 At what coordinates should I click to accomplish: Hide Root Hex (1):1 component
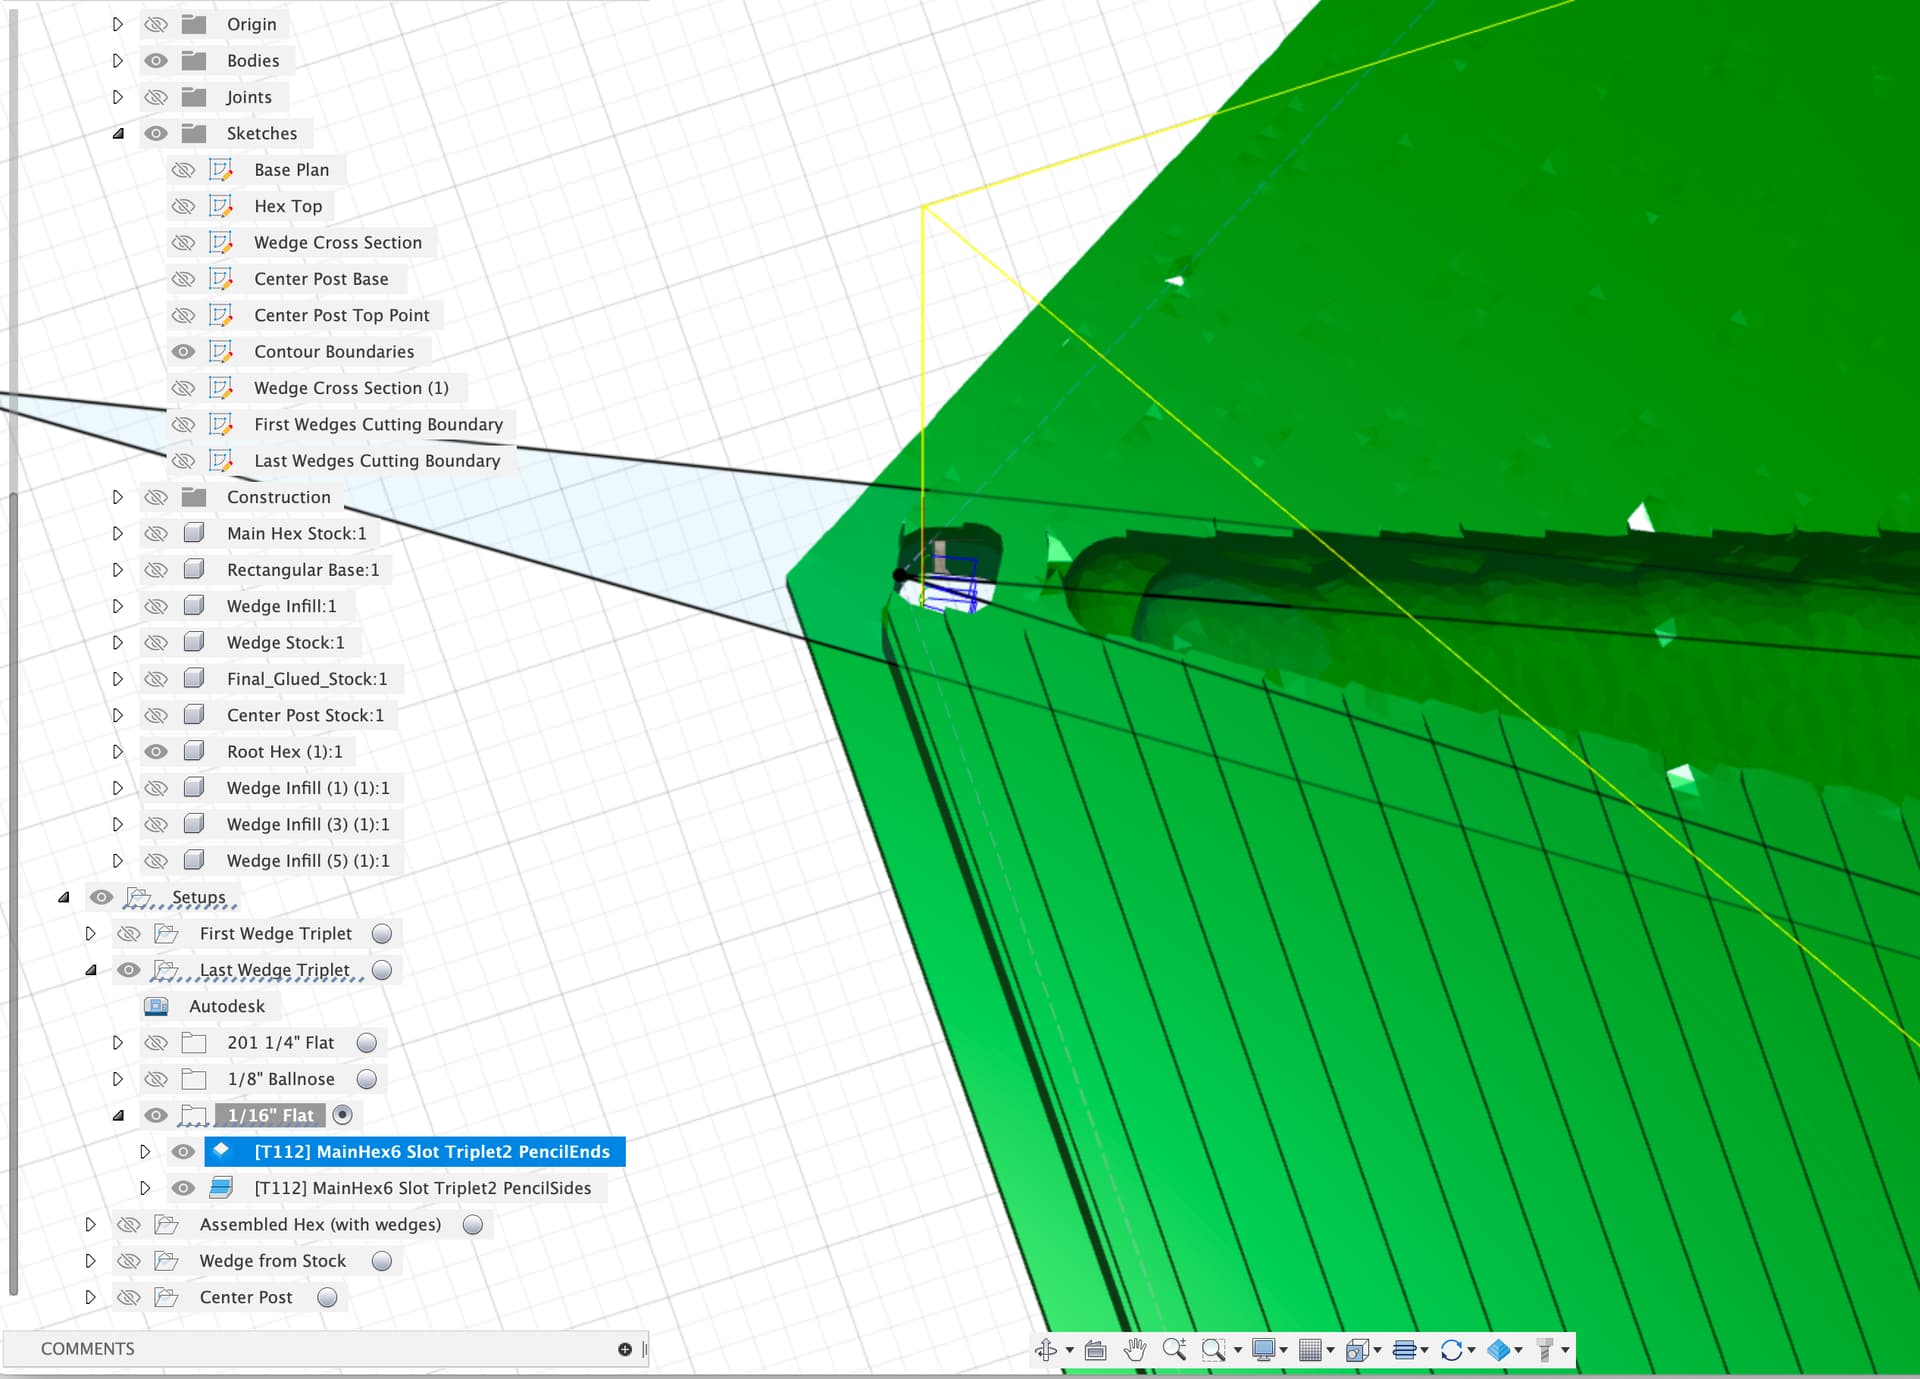pos(156,751)
